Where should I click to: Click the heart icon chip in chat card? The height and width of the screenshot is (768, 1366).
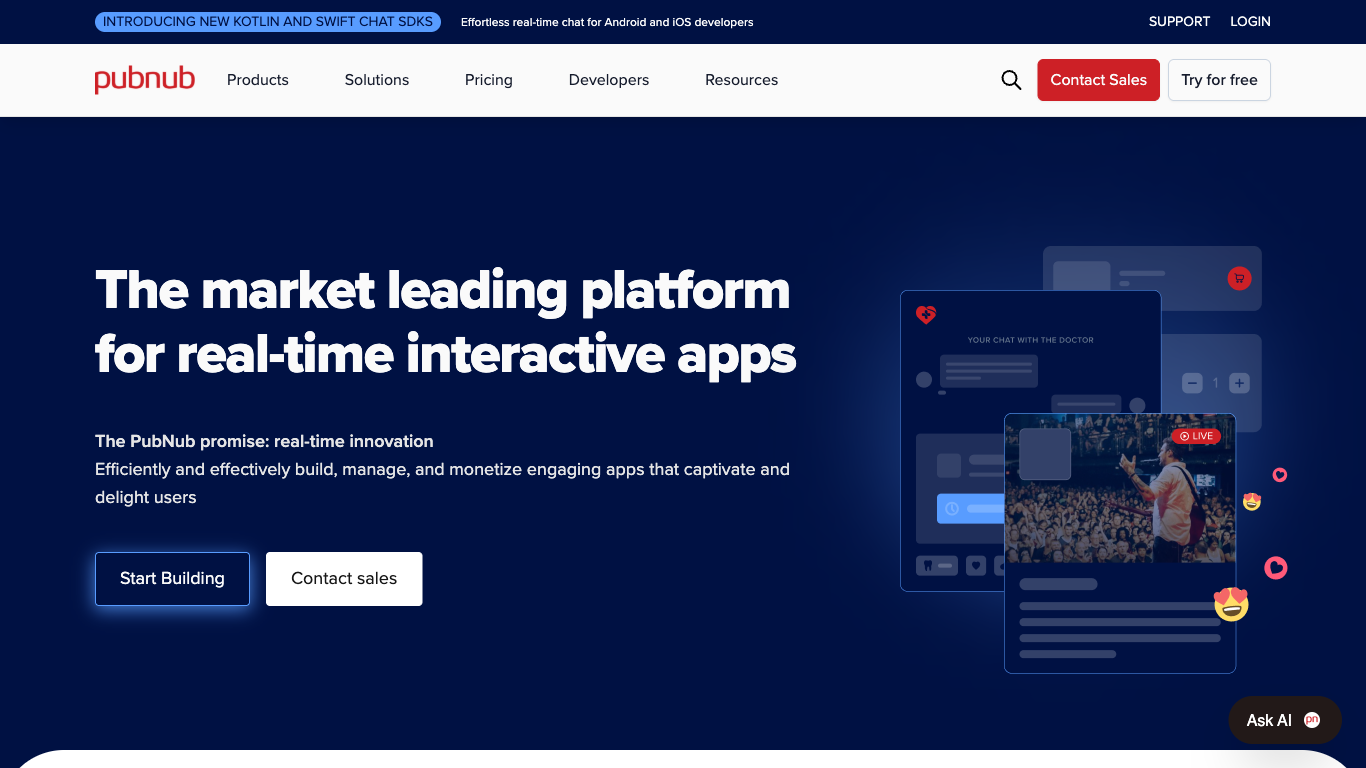pyautogui.click(x=975, y=565)
